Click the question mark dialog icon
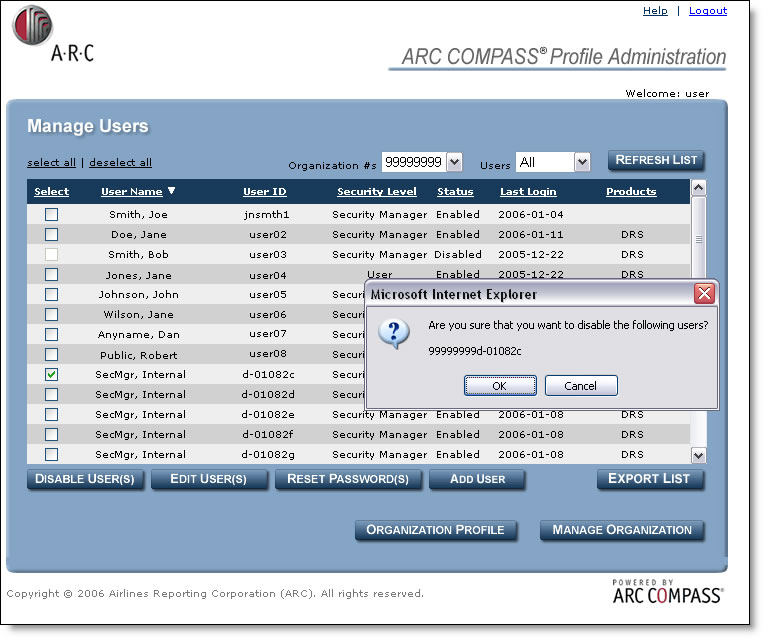Viewport: 762px width, 642px height. point(393,333)
